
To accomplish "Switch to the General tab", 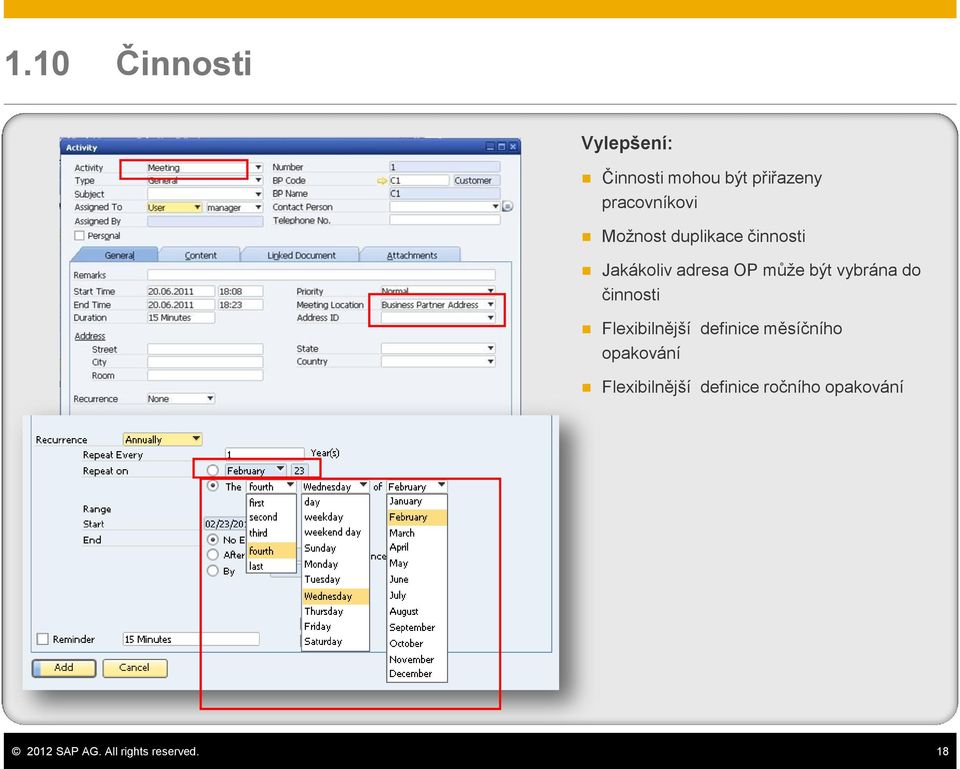I will [118, 255].
